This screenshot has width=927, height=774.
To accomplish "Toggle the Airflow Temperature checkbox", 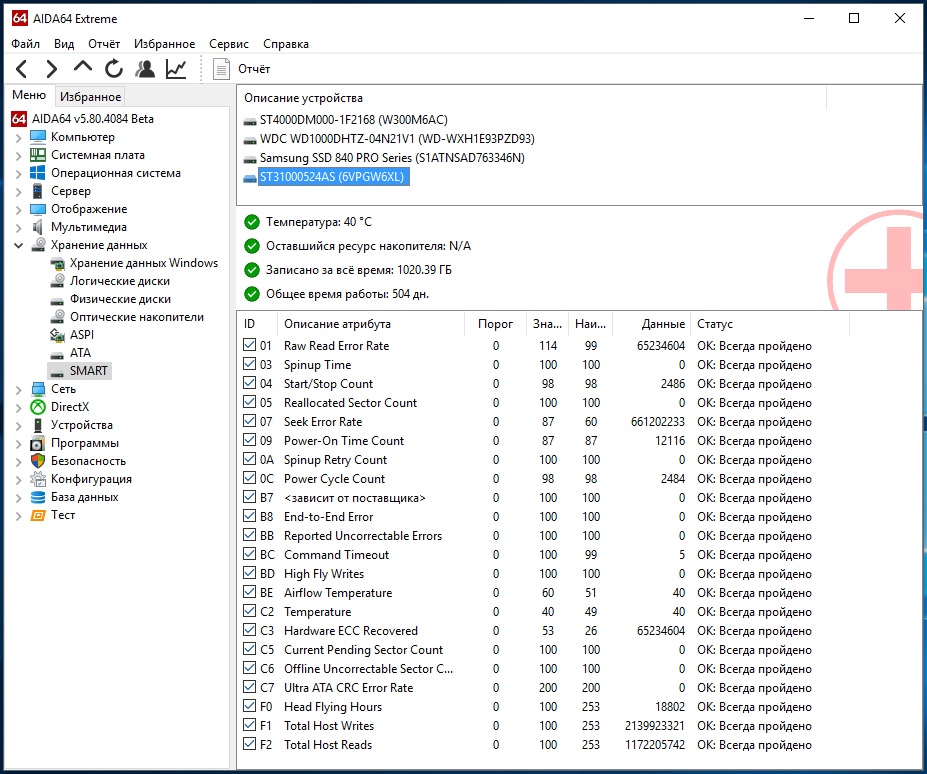I will click(x=249, y=592).
